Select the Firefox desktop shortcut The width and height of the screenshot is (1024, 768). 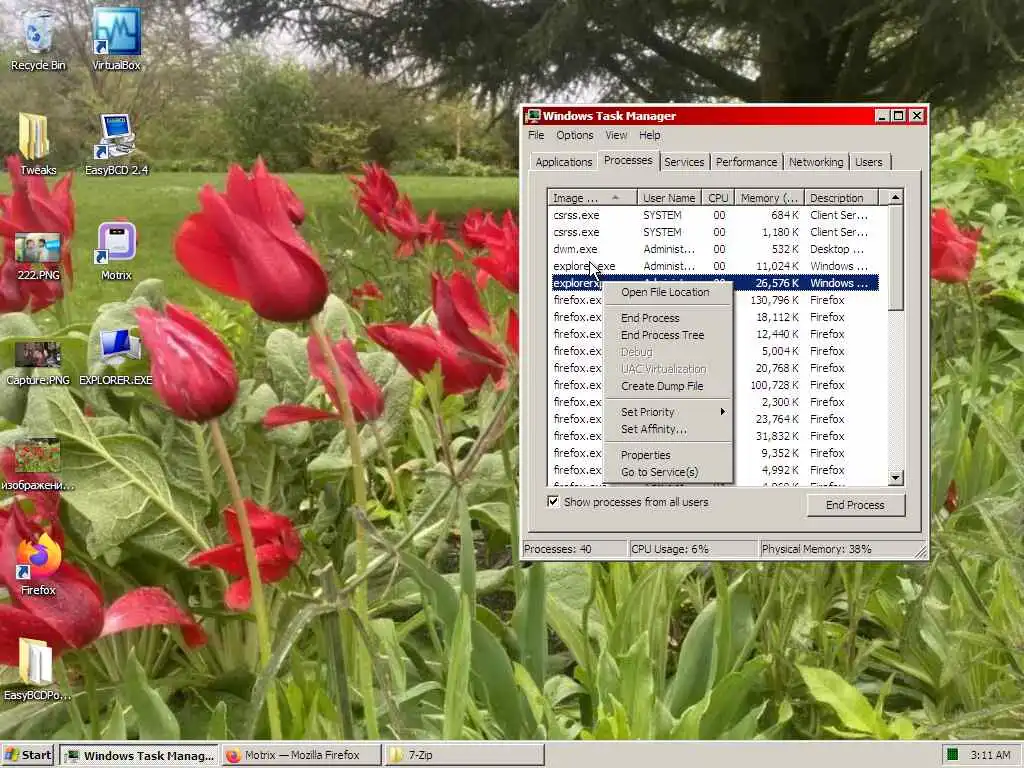[x=38, y=565]
